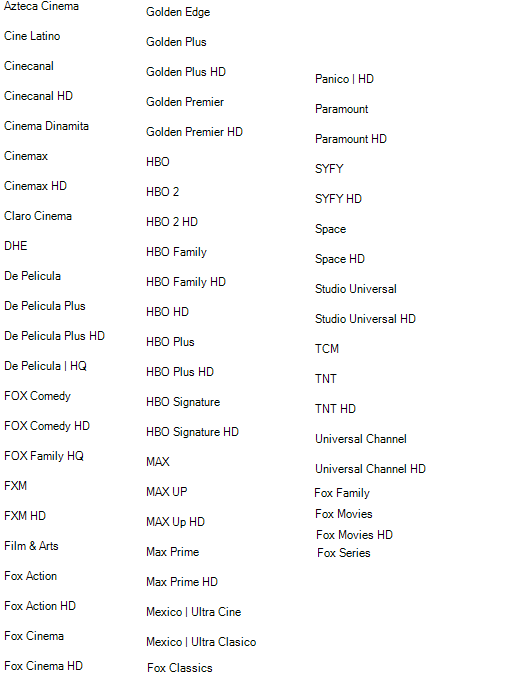Open the Golden Premier HD channel
Image resolution: width=515 pixels, height=699 pixels.
(x=194, y=132)
